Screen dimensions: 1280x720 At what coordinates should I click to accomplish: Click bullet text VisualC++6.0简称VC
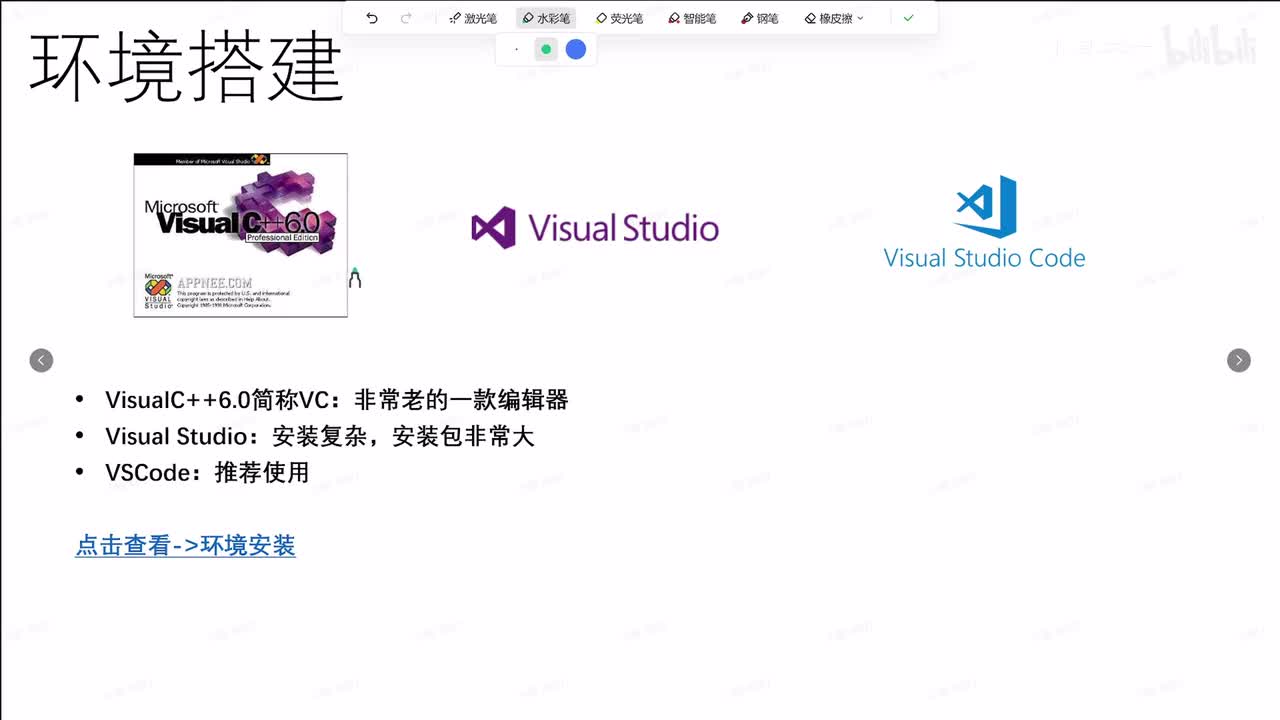click(217, 400)
